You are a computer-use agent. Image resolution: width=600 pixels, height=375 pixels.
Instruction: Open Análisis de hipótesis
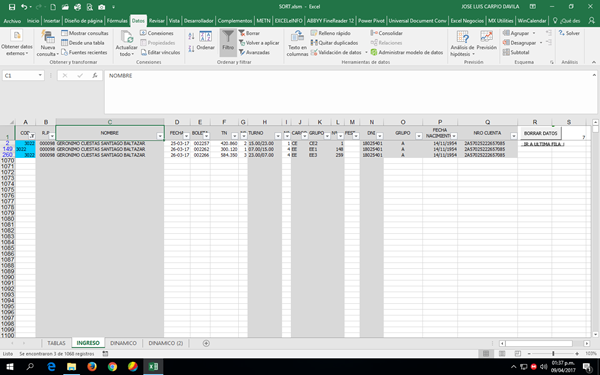pyautogui.click(x=462, y=44)
